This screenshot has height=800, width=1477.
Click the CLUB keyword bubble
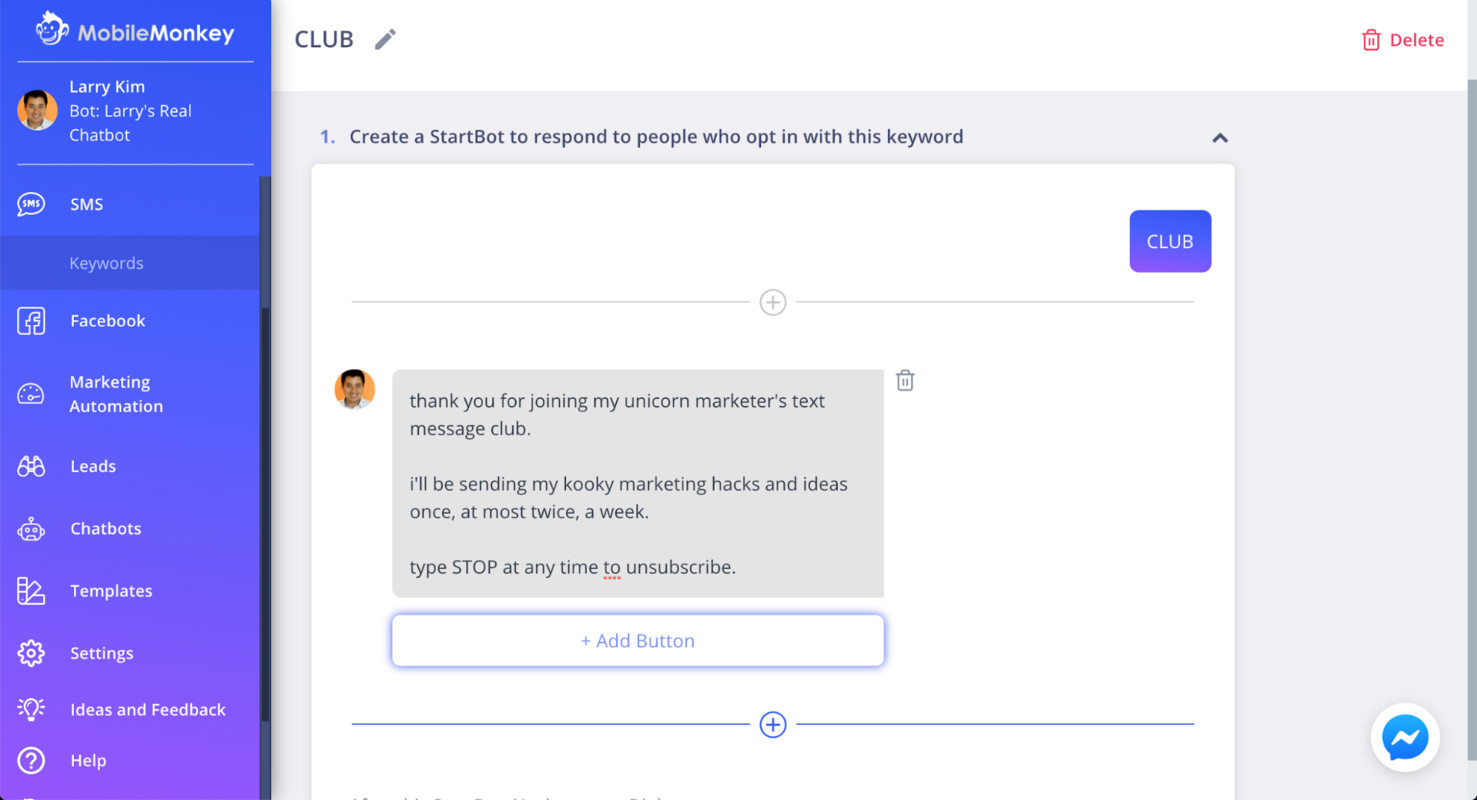coord(1170,241)
